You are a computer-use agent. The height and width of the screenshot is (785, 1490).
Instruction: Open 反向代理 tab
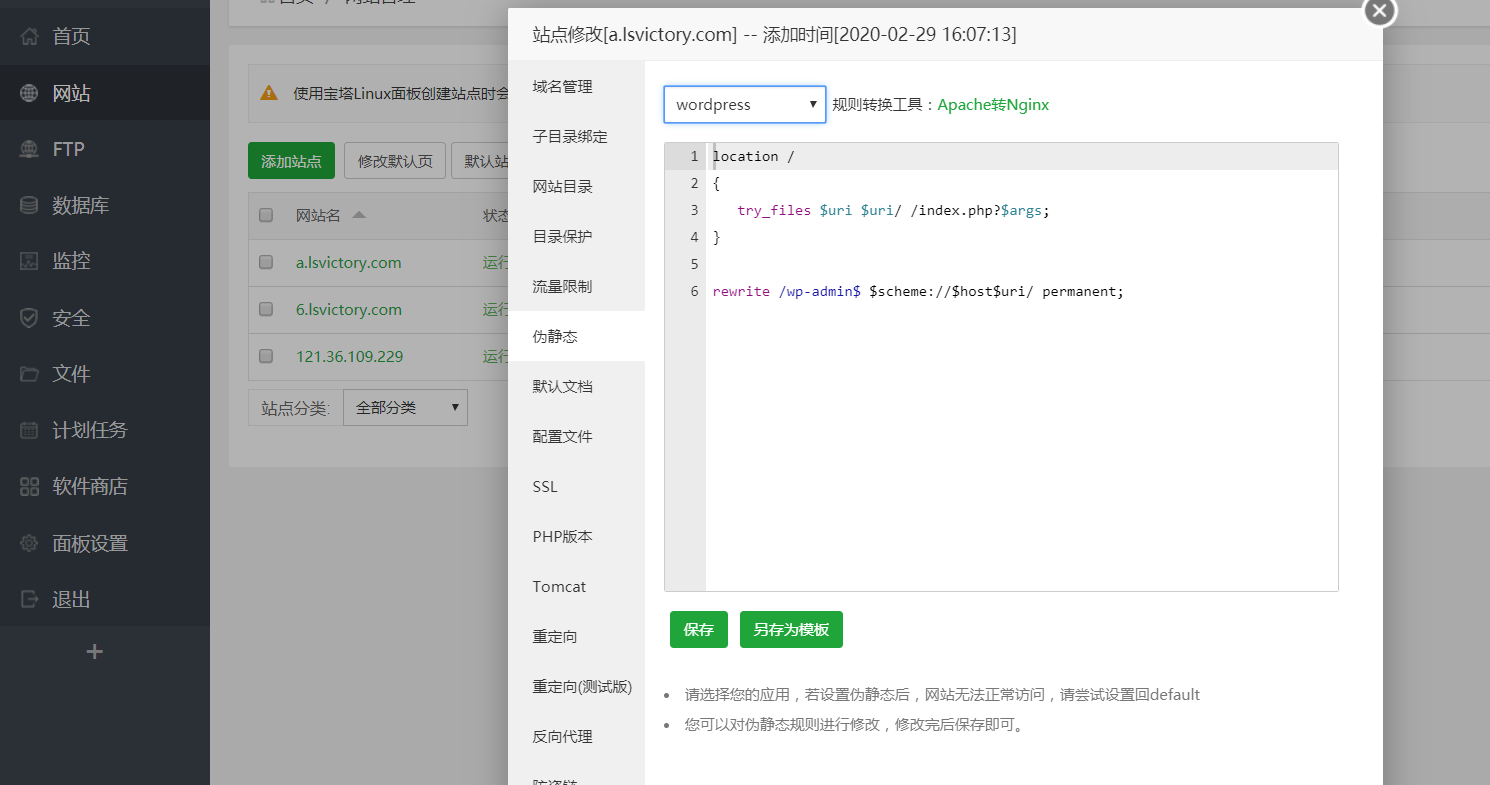coord(576,737)
